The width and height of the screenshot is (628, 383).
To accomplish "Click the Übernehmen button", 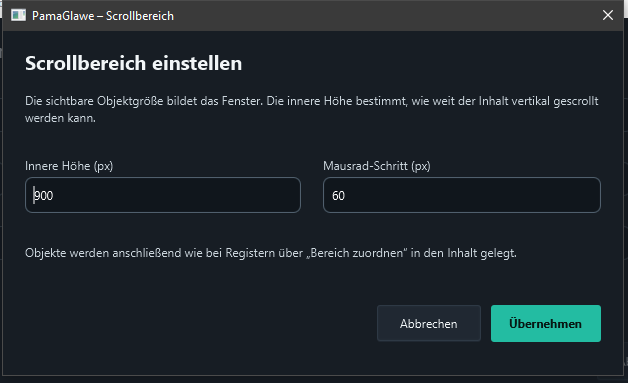I will pyautogui.click(x=545, y=323).
